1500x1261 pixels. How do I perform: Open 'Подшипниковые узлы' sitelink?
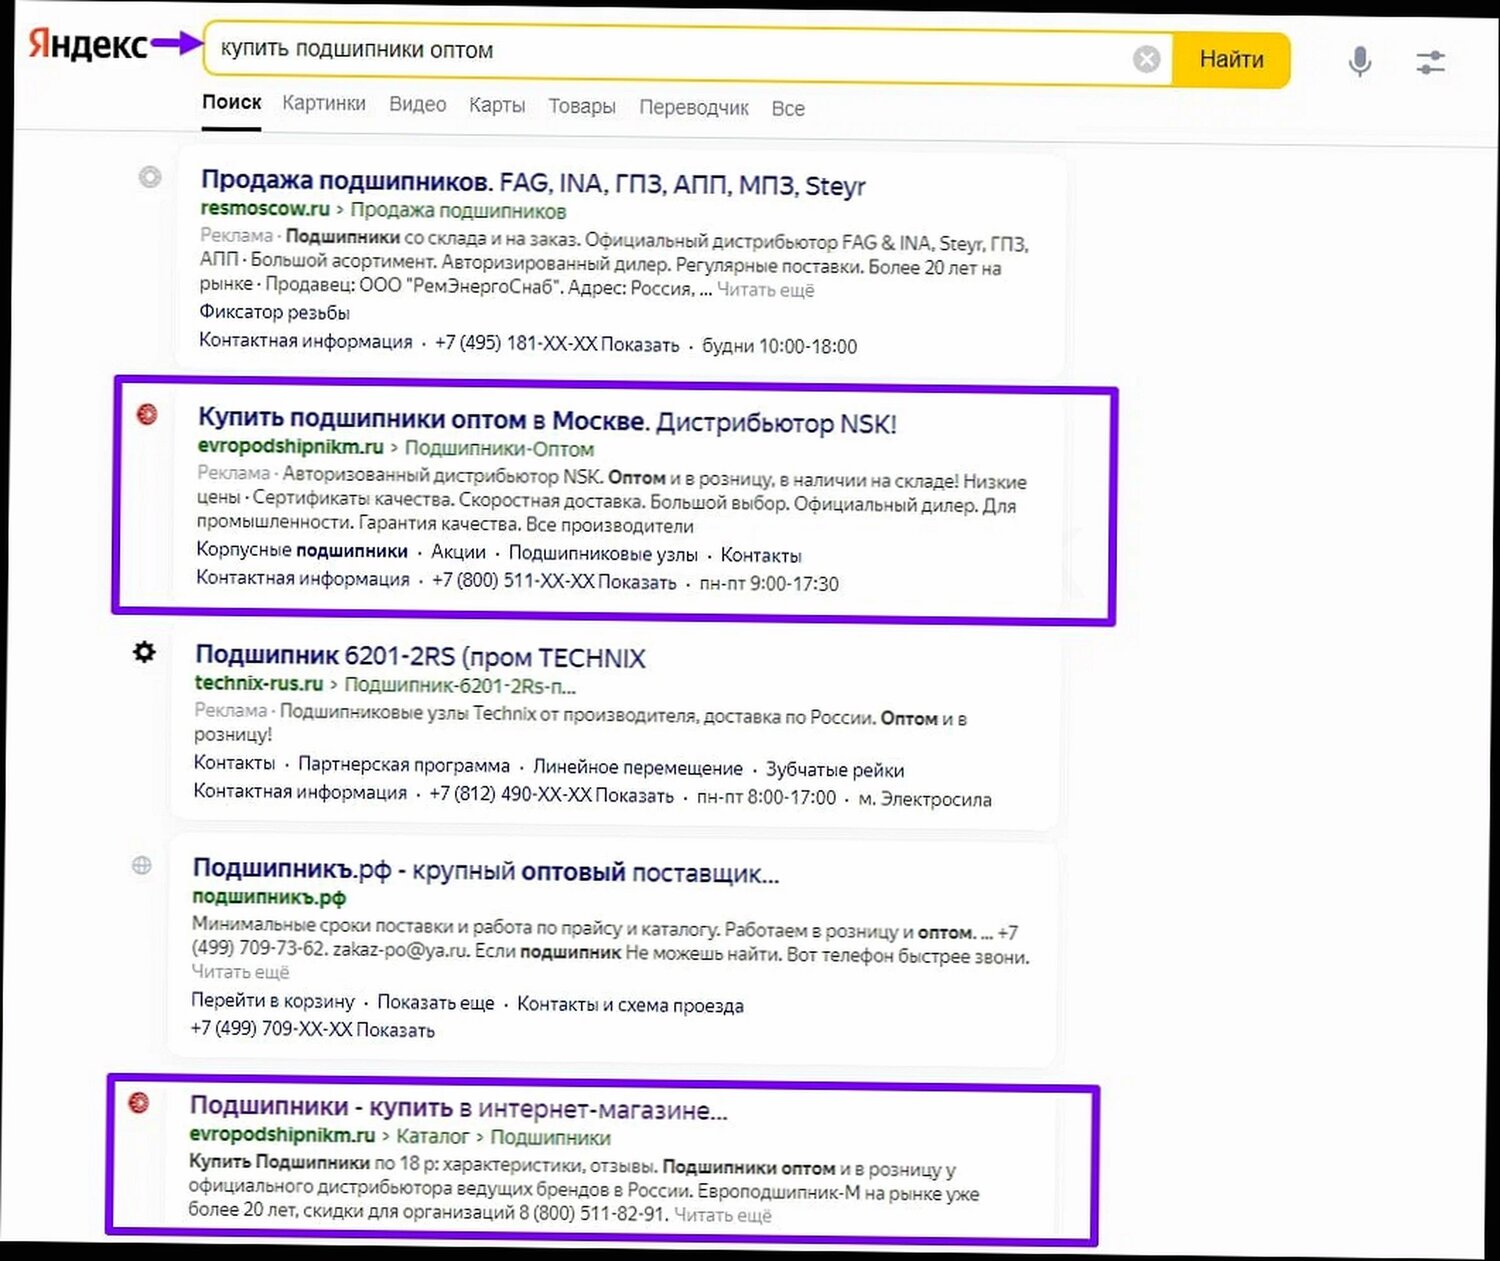coord(603,554)
